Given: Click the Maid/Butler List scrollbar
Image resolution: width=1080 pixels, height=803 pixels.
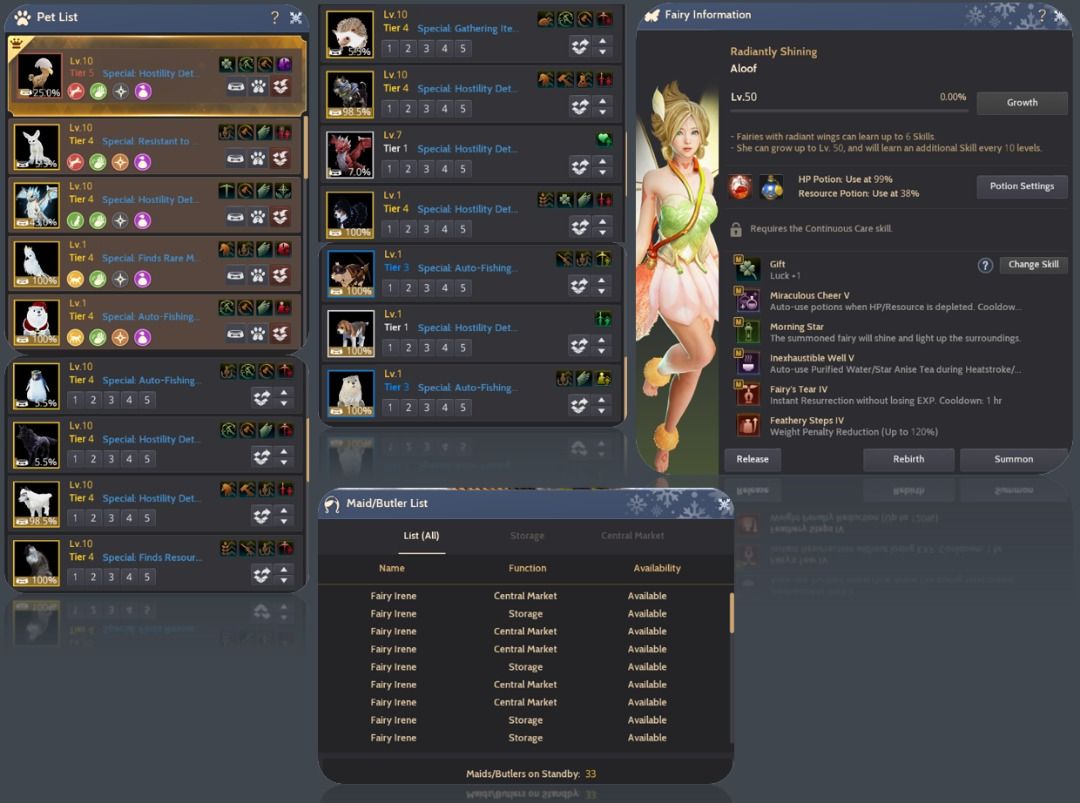Looking at the screenshot, I should 731,613.
